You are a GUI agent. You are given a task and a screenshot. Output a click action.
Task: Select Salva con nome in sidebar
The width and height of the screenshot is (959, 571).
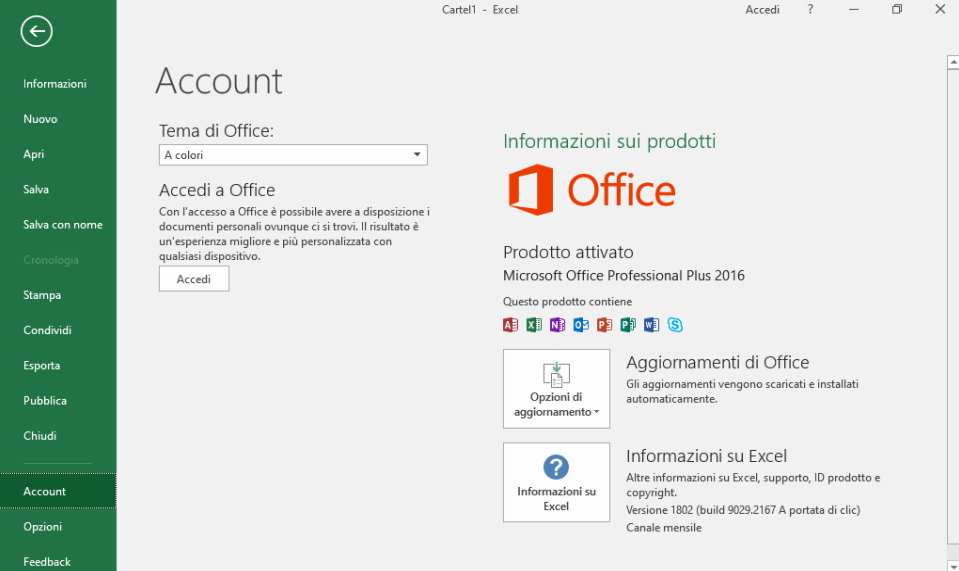(63, 225)
